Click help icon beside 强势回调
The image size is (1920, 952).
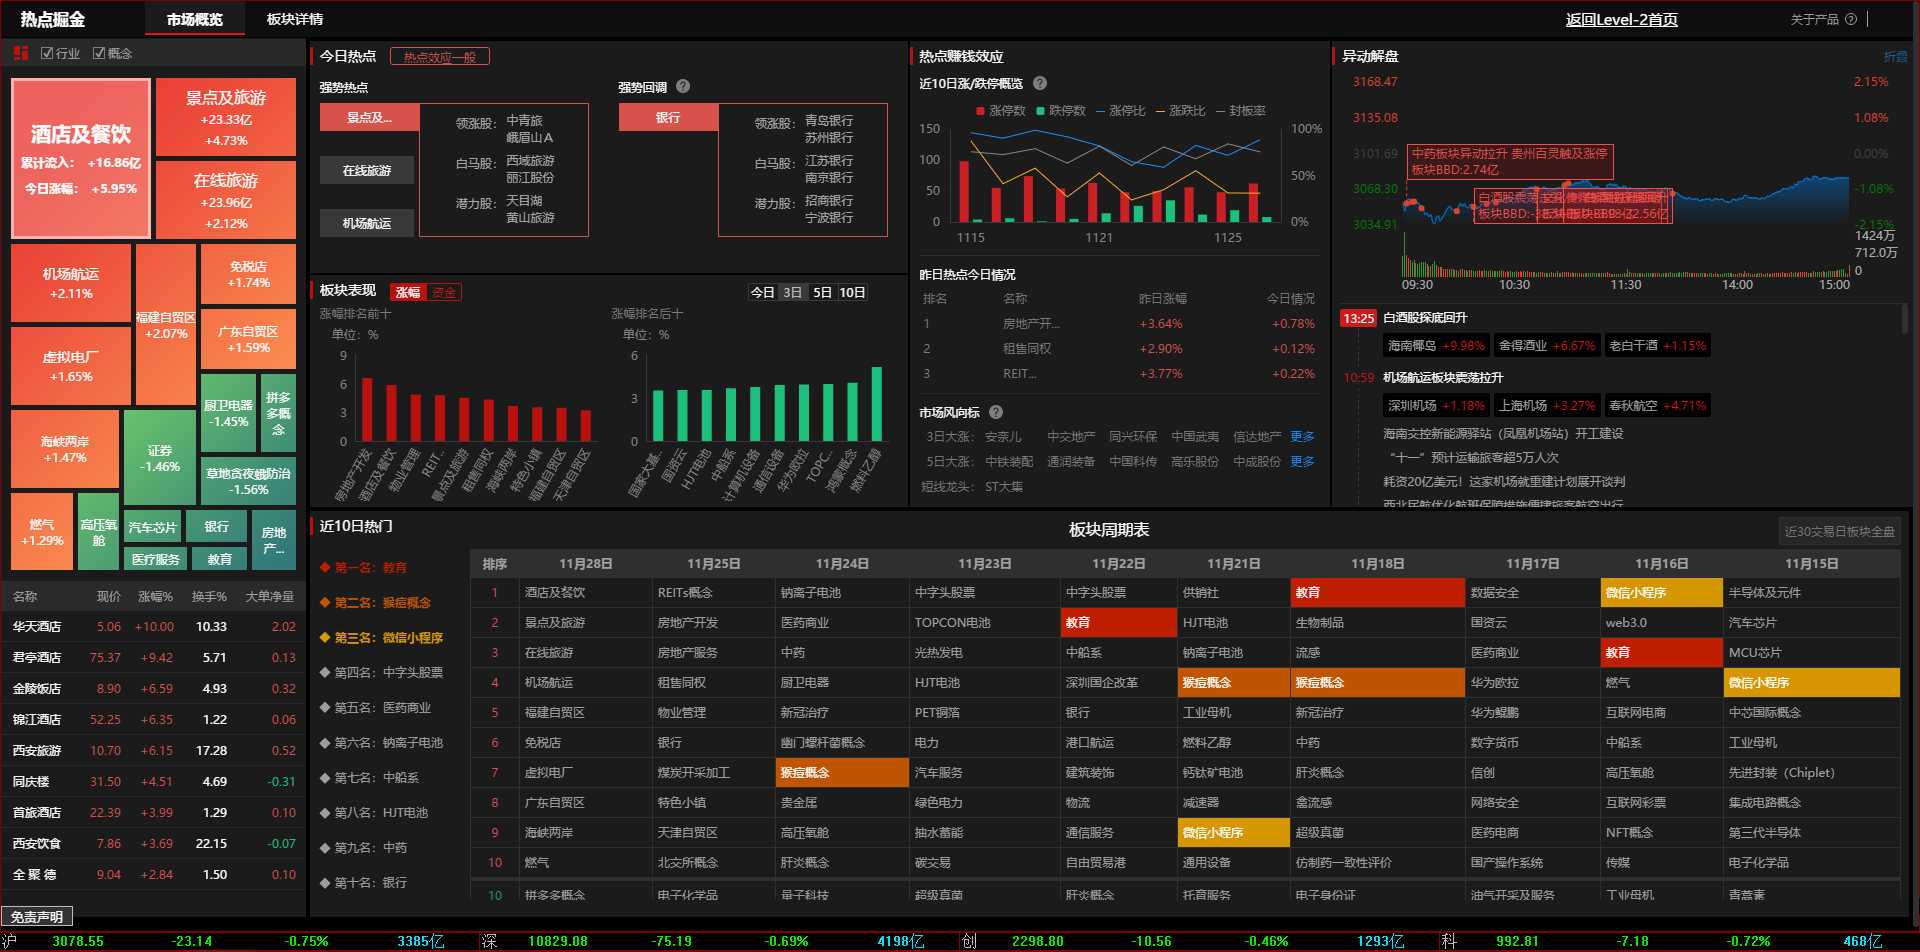[683, 87]
